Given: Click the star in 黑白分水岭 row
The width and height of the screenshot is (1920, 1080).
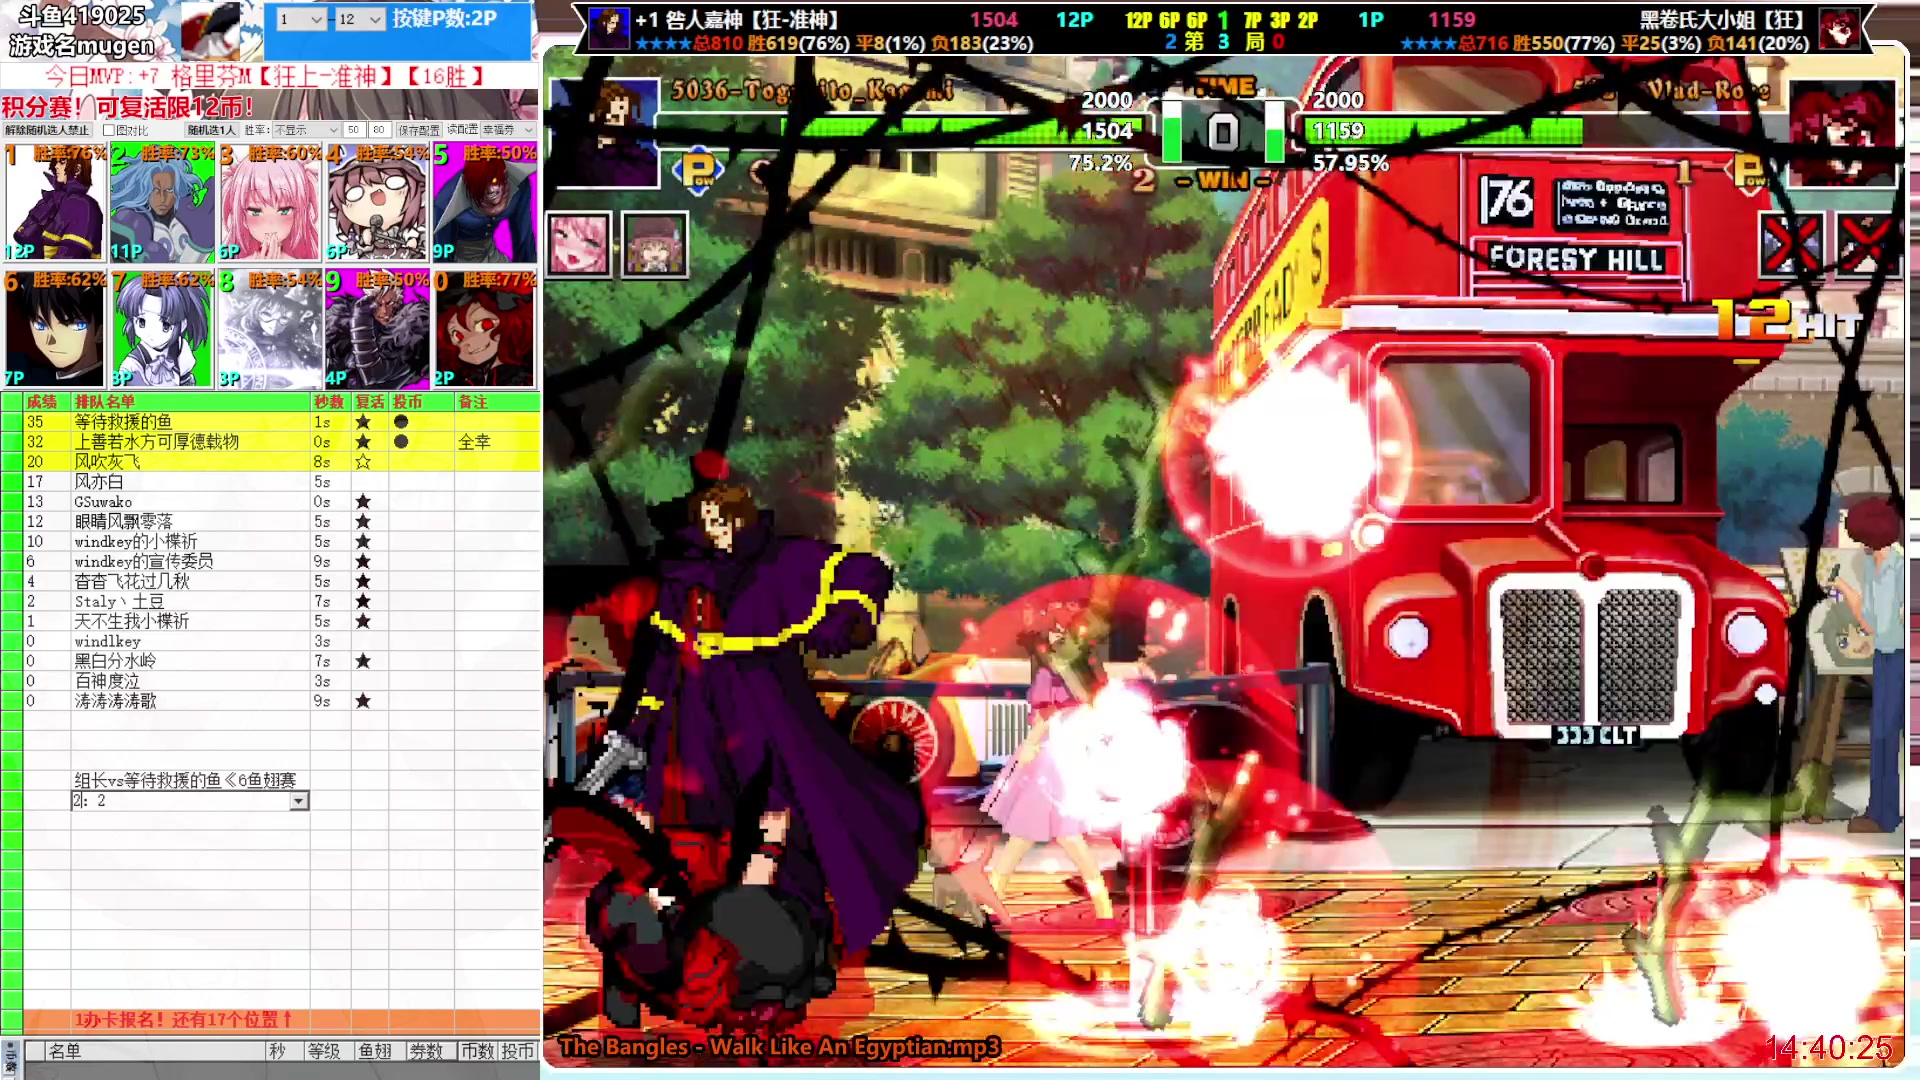Looking at the screenshot, I should click(x=363, y=661).
